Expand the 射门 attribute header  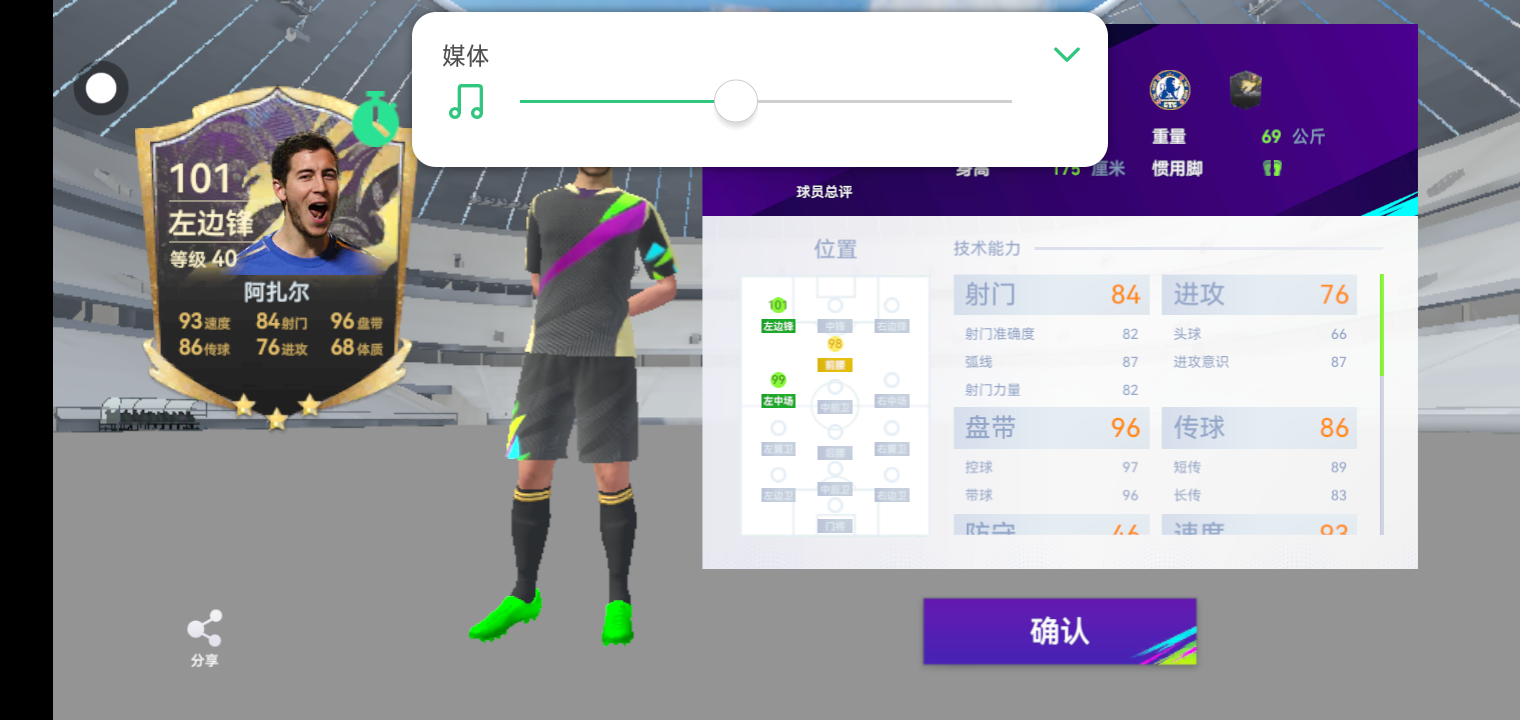click(x=1052, y=295)
